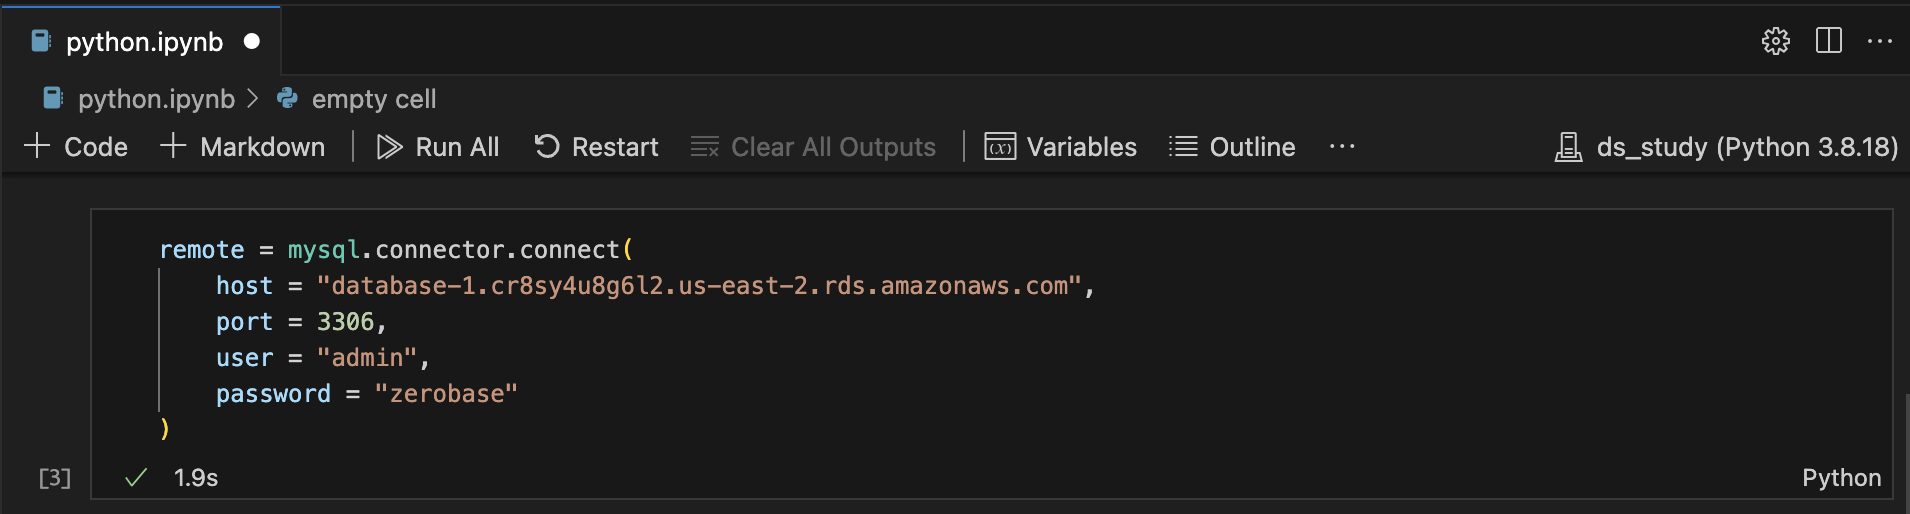1910x514 pixels.
Task: Click Clear All Outputs
Action: coord(813,147)
